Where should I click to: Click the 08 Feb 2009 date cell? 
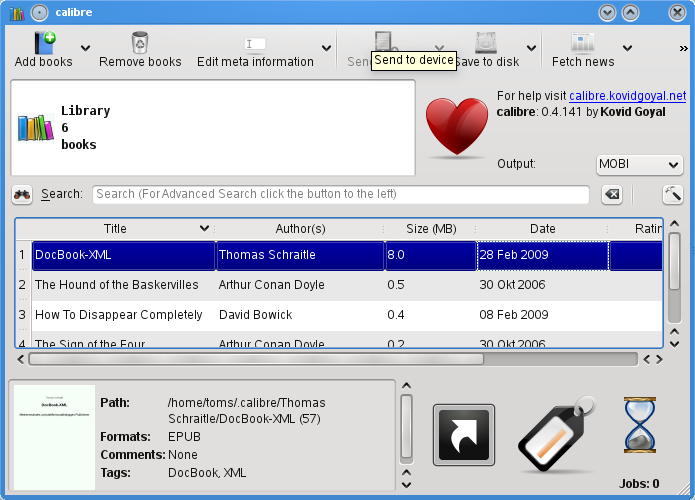543,315
